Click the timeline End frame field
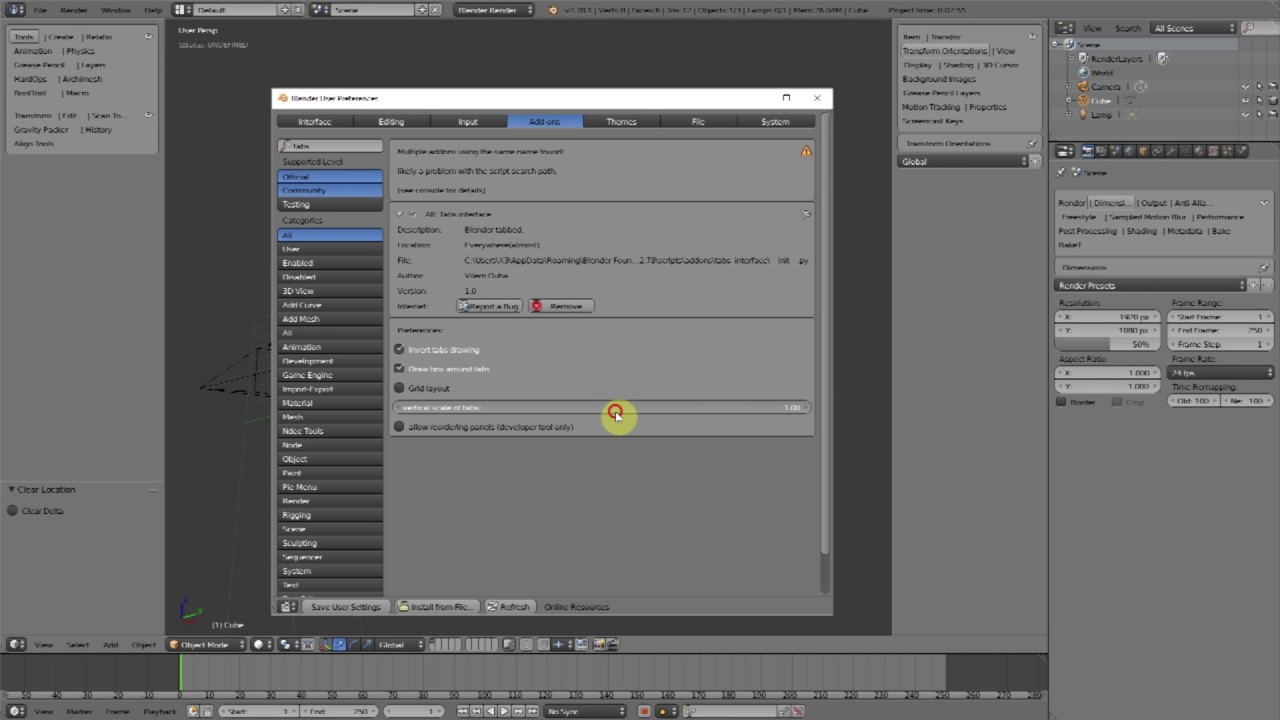The image size is (1280, 720). [339, 711]
